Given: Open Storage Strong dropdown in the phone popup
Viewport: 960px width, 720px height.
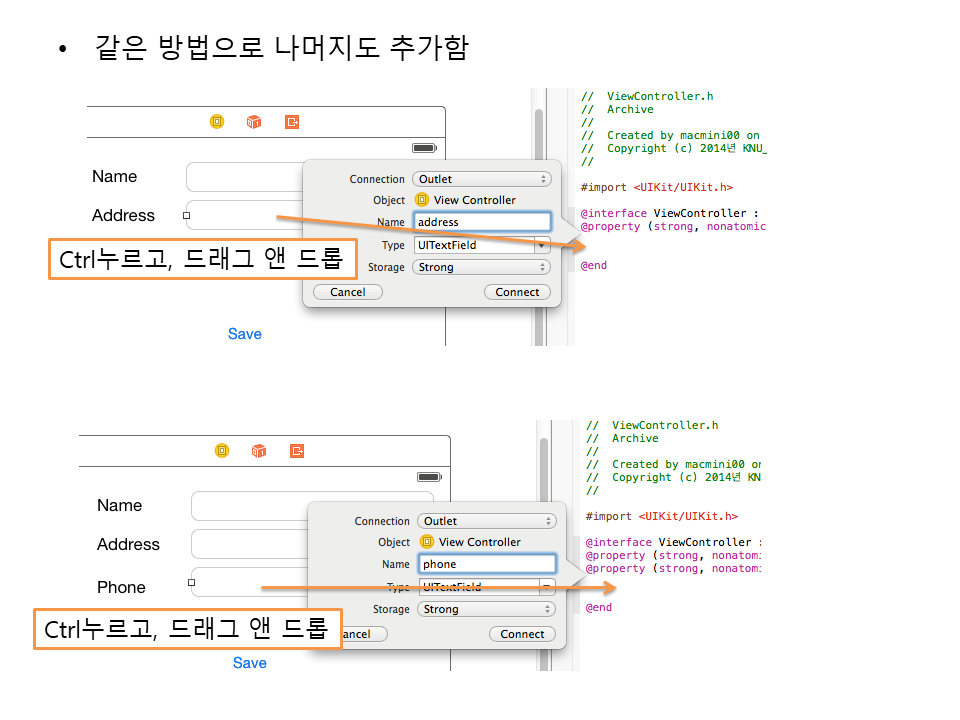Looking at the screenshot, I should [486, 609].
